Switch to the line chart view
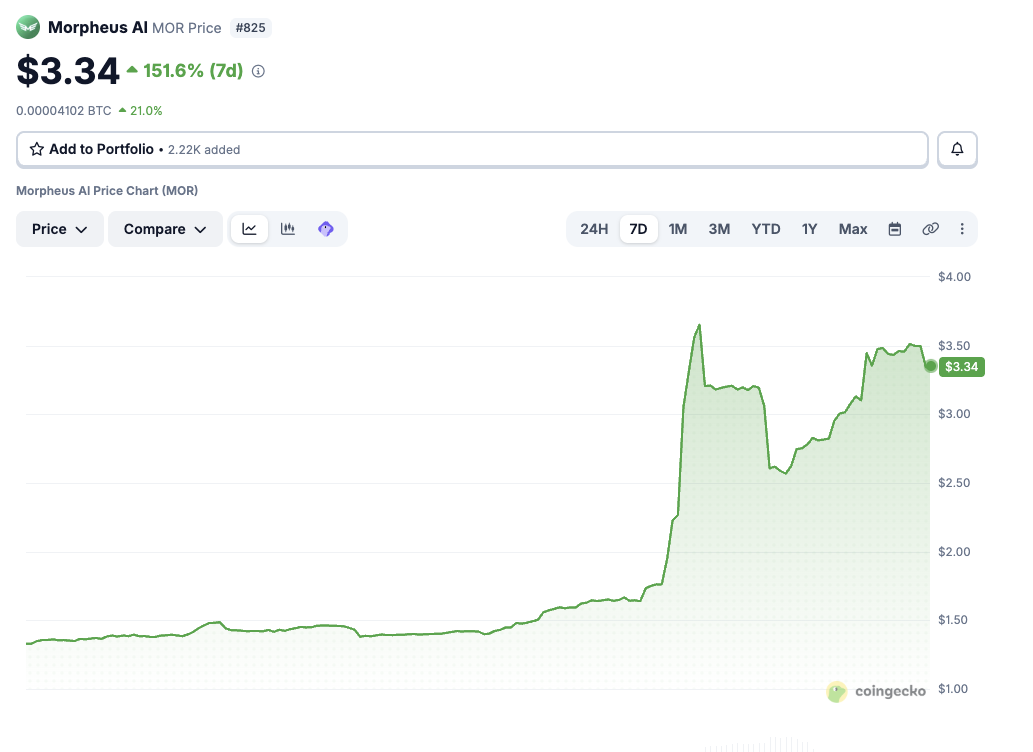The height and width of the screenshot is (752, 1033). click(x=249, y=229)
